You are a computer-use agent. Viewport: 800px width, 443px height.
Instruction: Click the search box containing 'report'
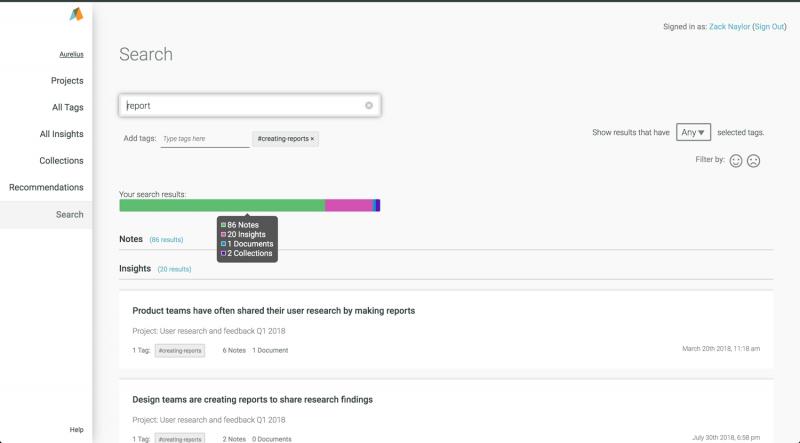(250, 106)
